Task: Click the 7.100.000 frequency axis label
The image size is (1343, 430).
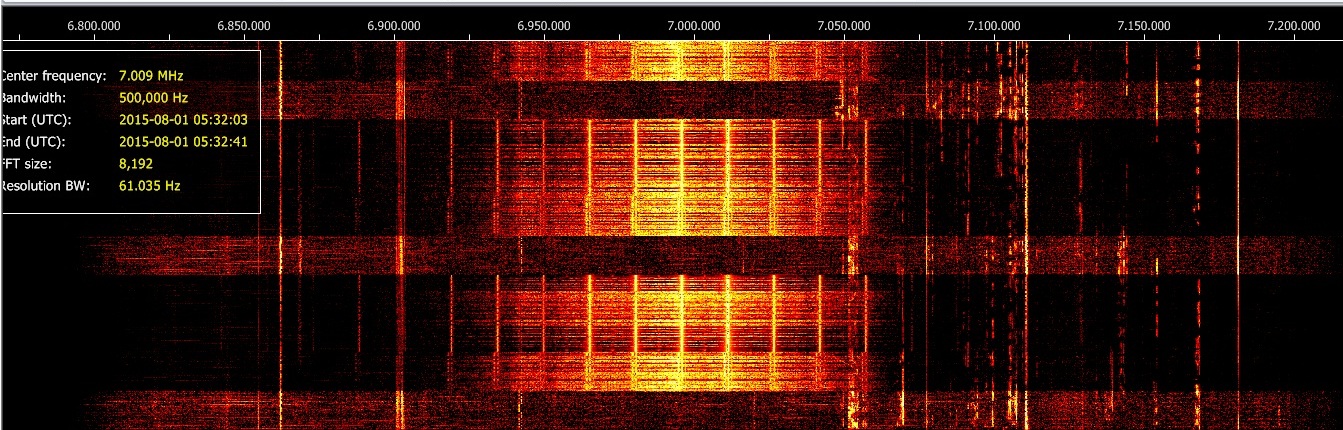Action: [993, 25]
